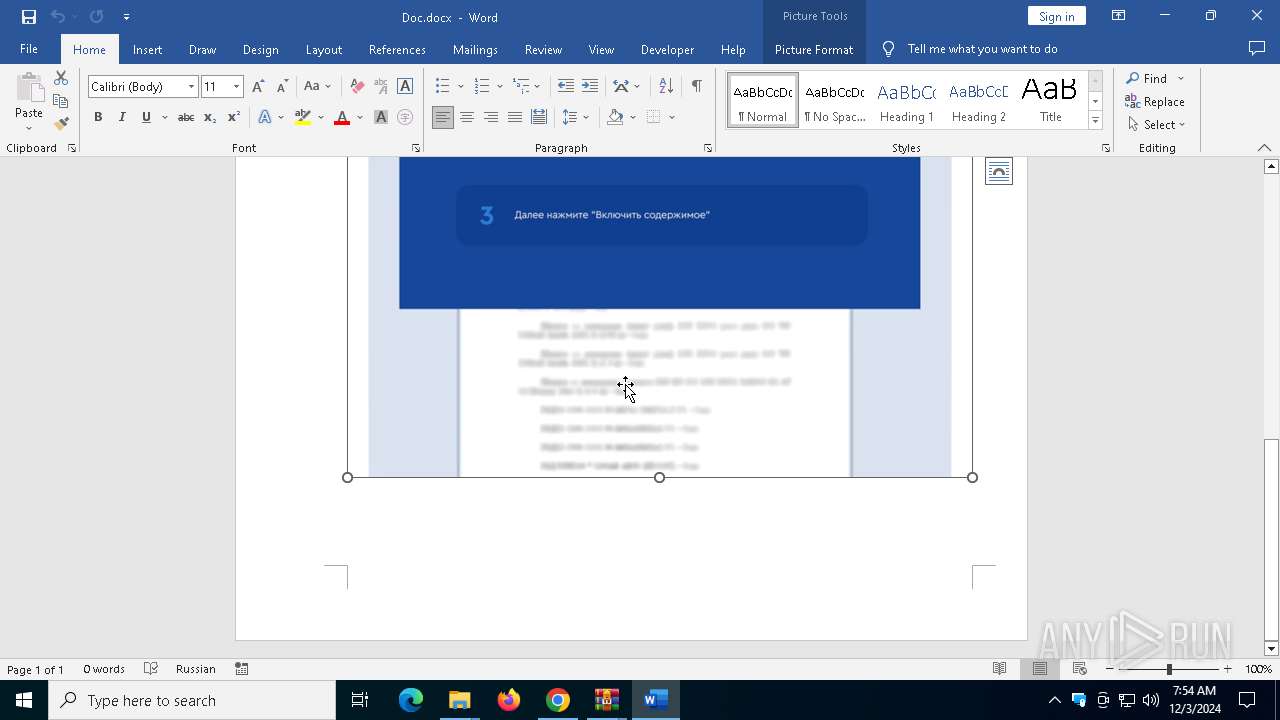1280x720 pixels.
Task: Apply superscript formatting
Action: pyautogui.click(x=234, y=117)
